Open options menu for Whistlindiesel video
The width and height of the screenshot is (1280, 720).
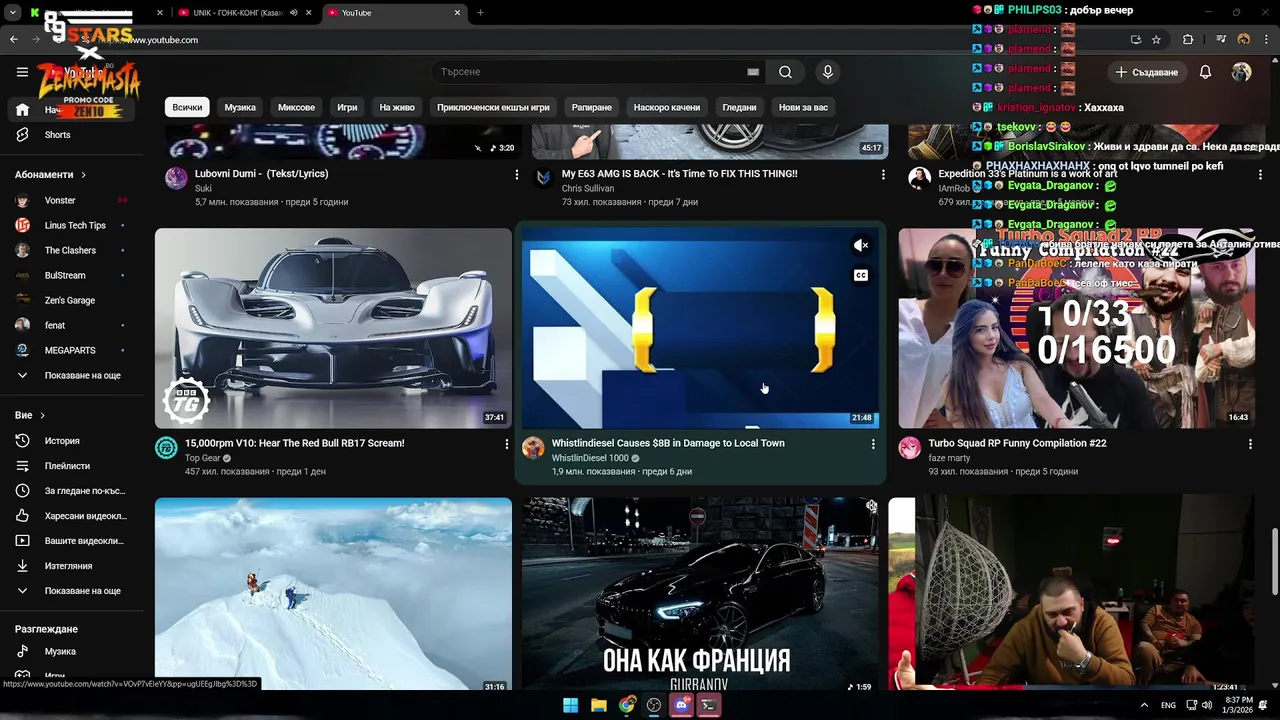click(873, 444)
